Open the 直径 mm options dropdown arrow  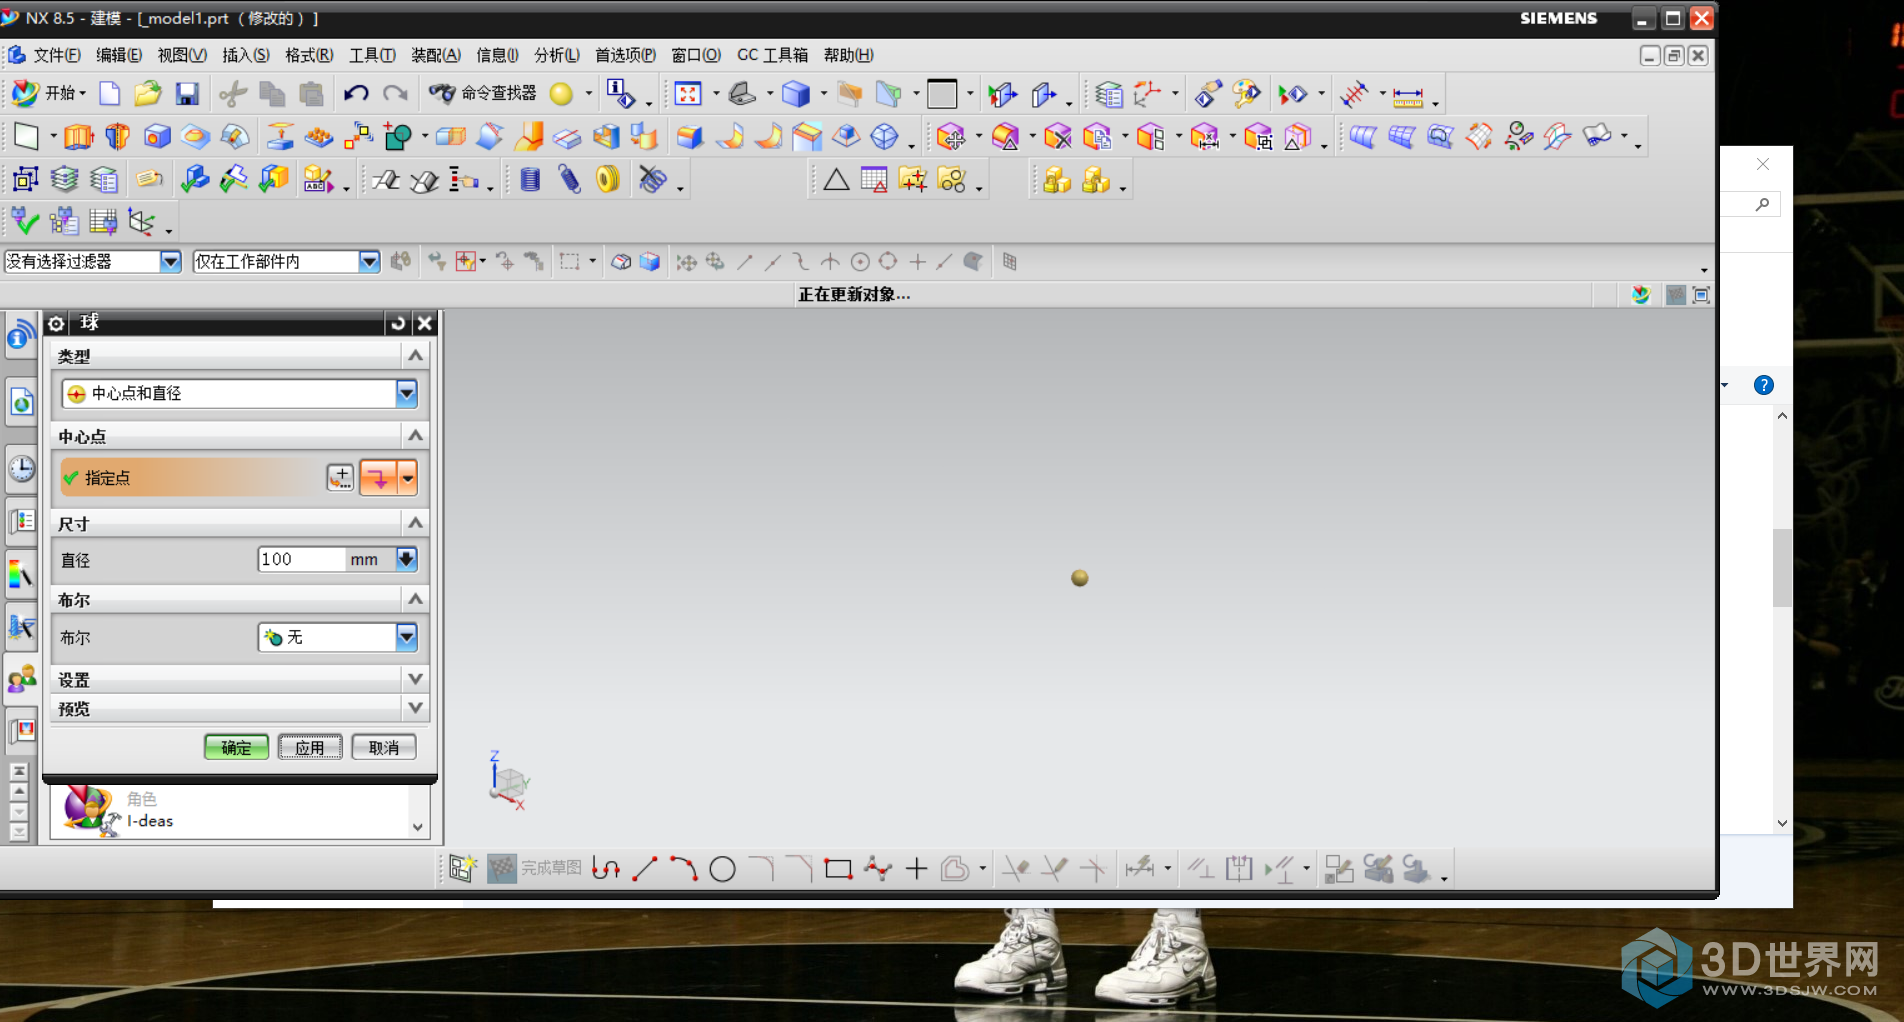pos(406,559)
